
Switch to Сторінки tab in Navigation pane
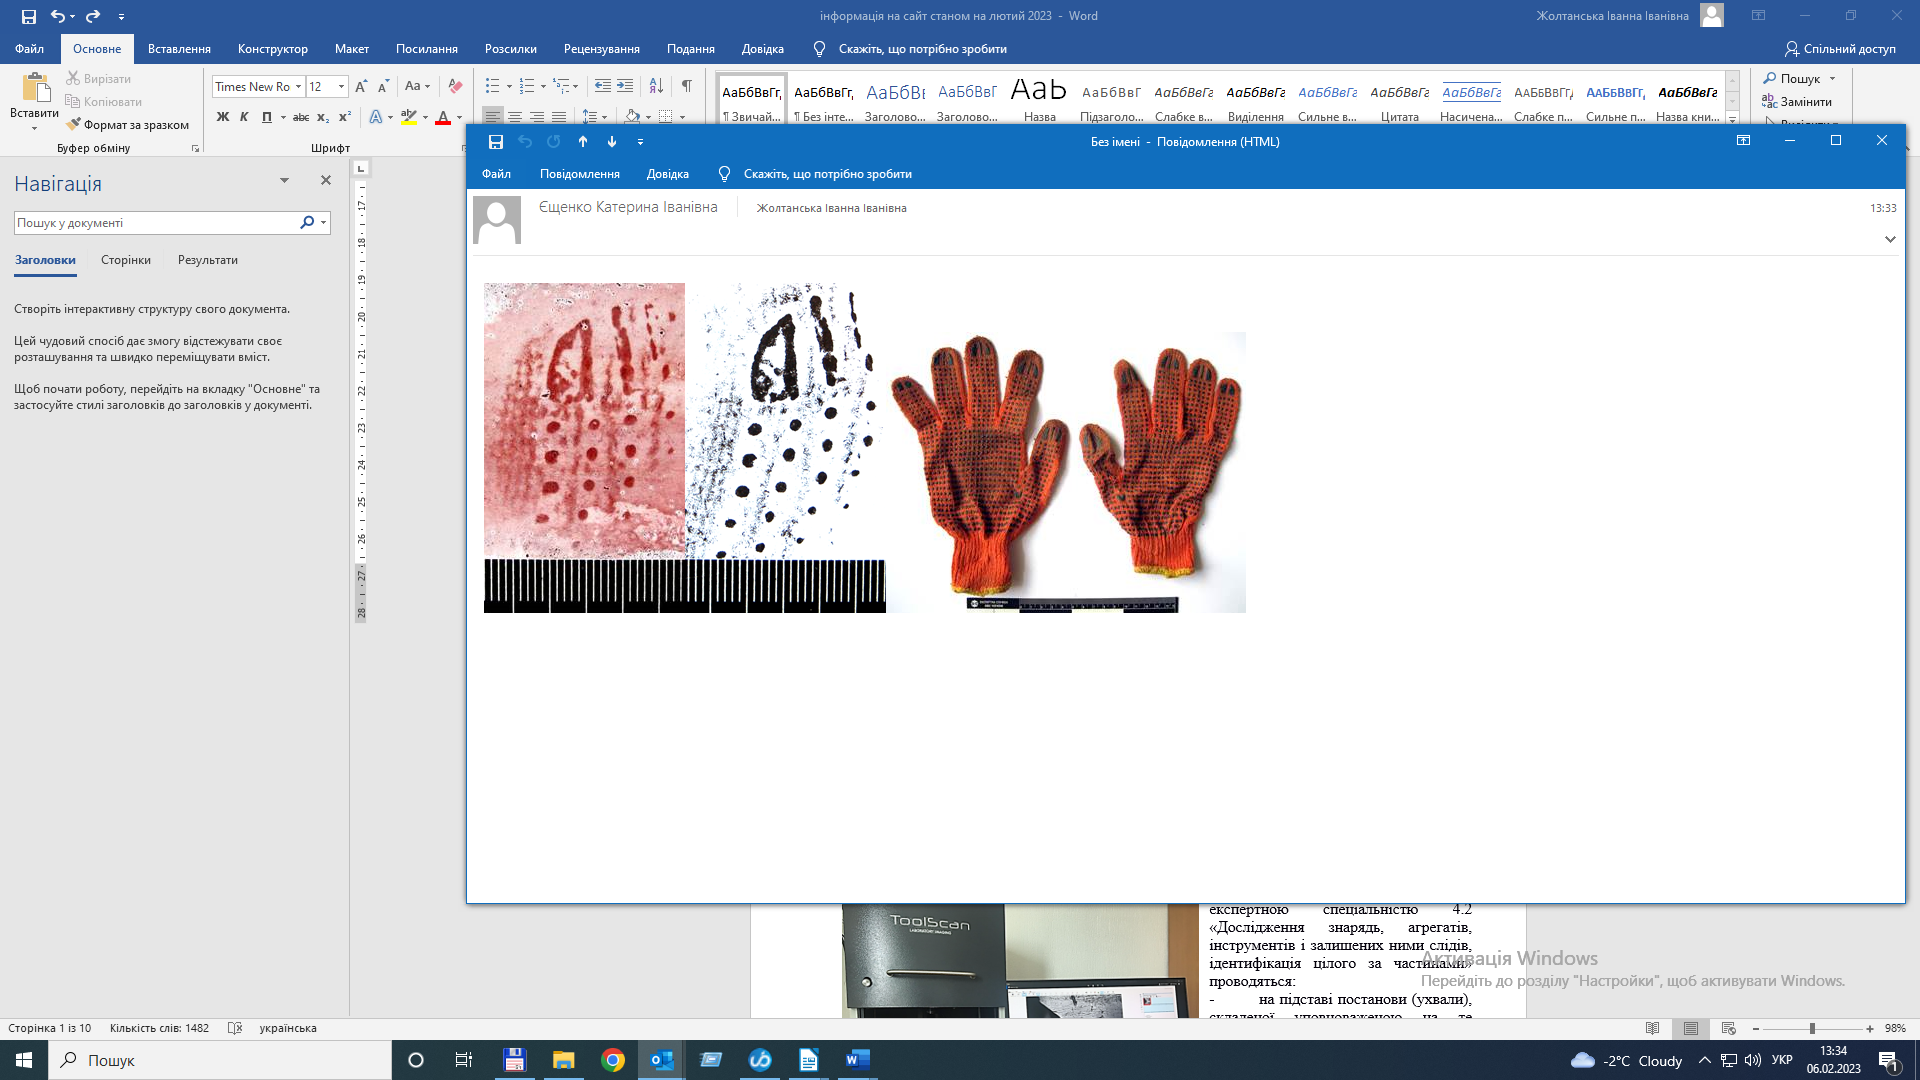126,260
